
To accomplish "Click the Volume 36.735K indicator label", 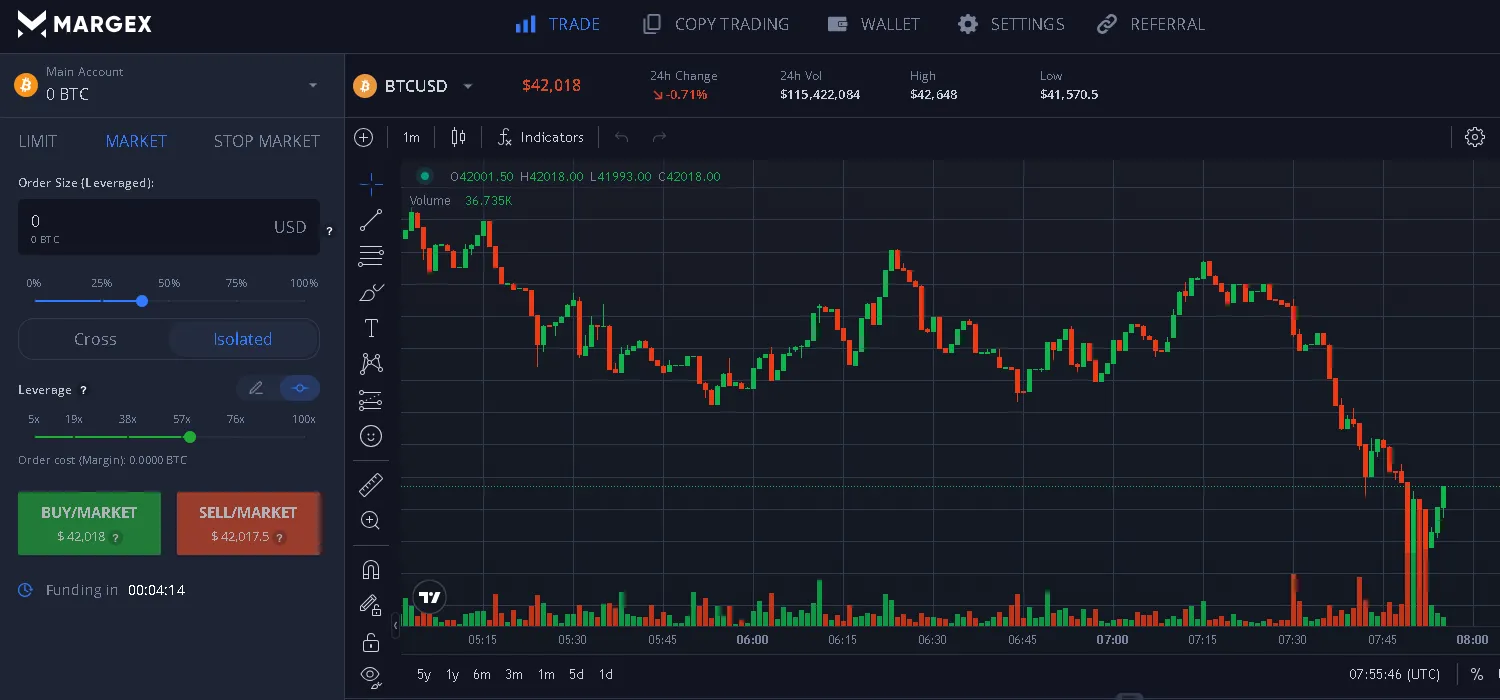I will [x=461, y=201].
